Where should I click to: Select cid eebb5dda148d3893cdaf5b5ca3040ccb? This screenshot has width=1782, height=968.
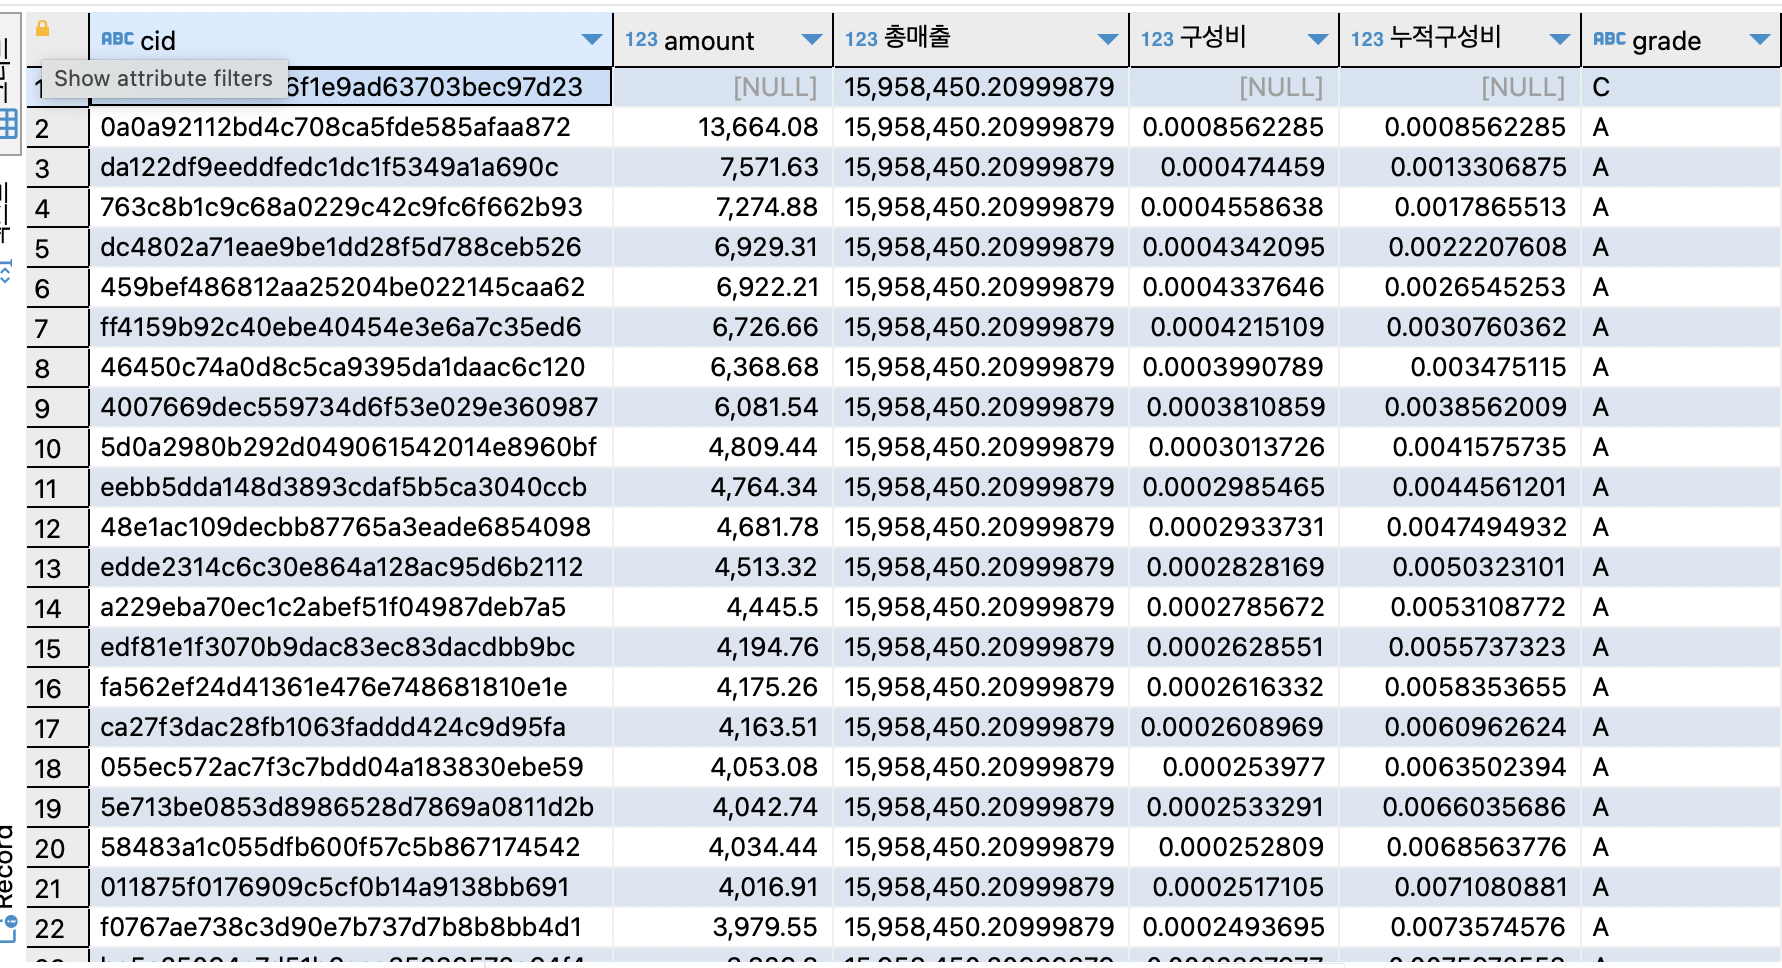(x=351, y=487)
